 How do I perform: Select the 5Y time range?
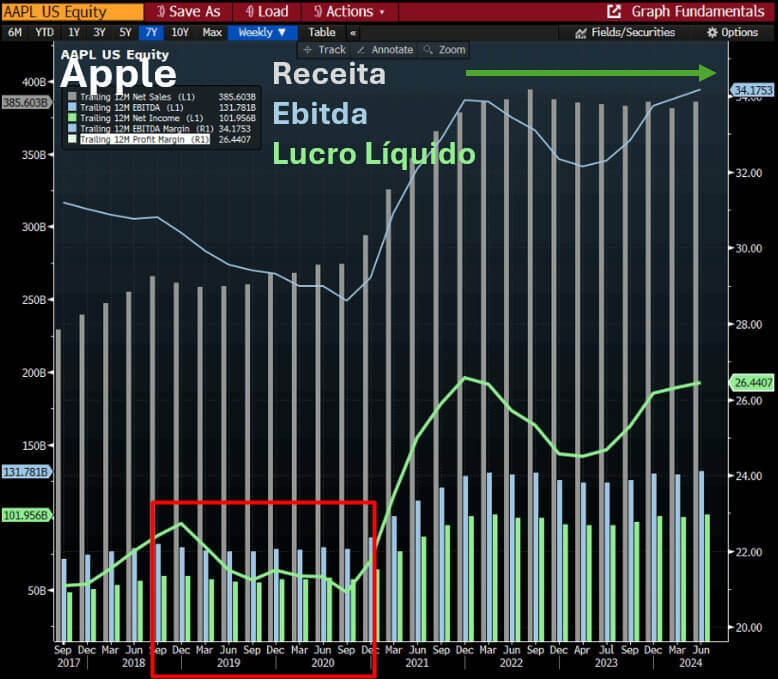pos(126,33)
